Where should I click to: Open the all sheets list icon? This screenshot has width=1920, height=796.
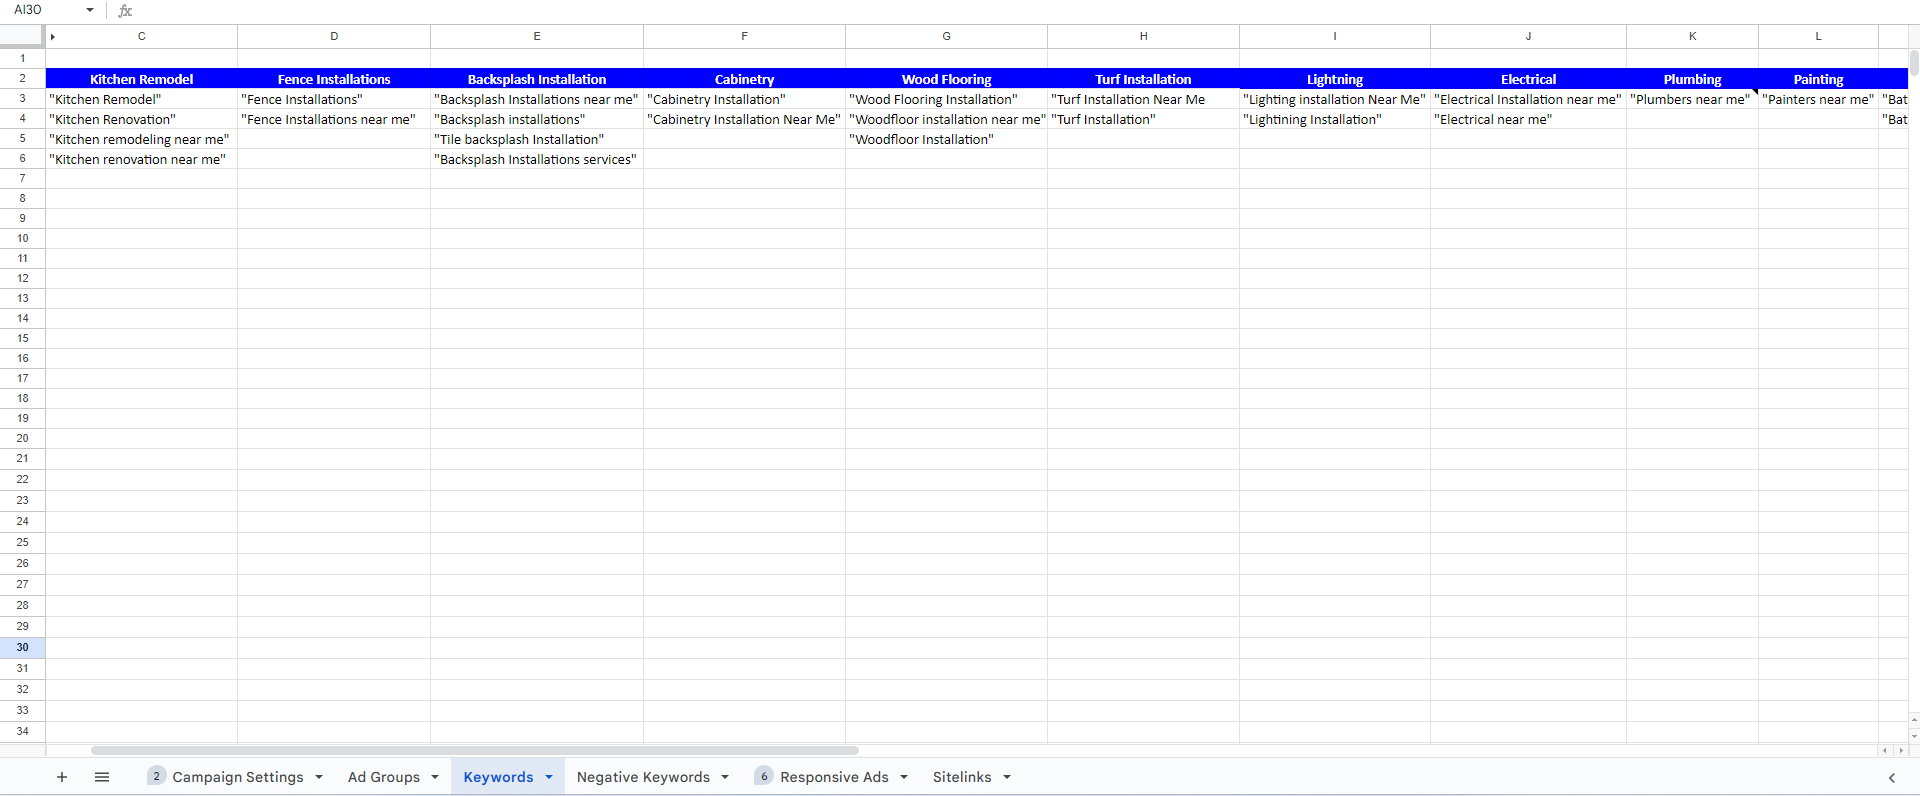[x=102, y=777]
